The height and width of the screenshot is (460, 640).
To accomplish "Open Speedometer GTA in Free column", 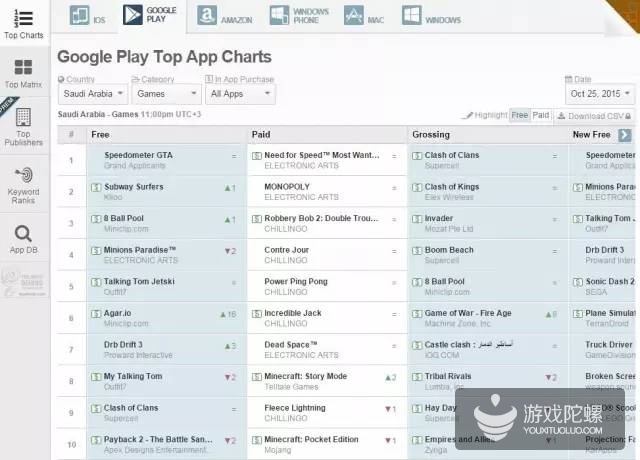I will coord(138,155).
